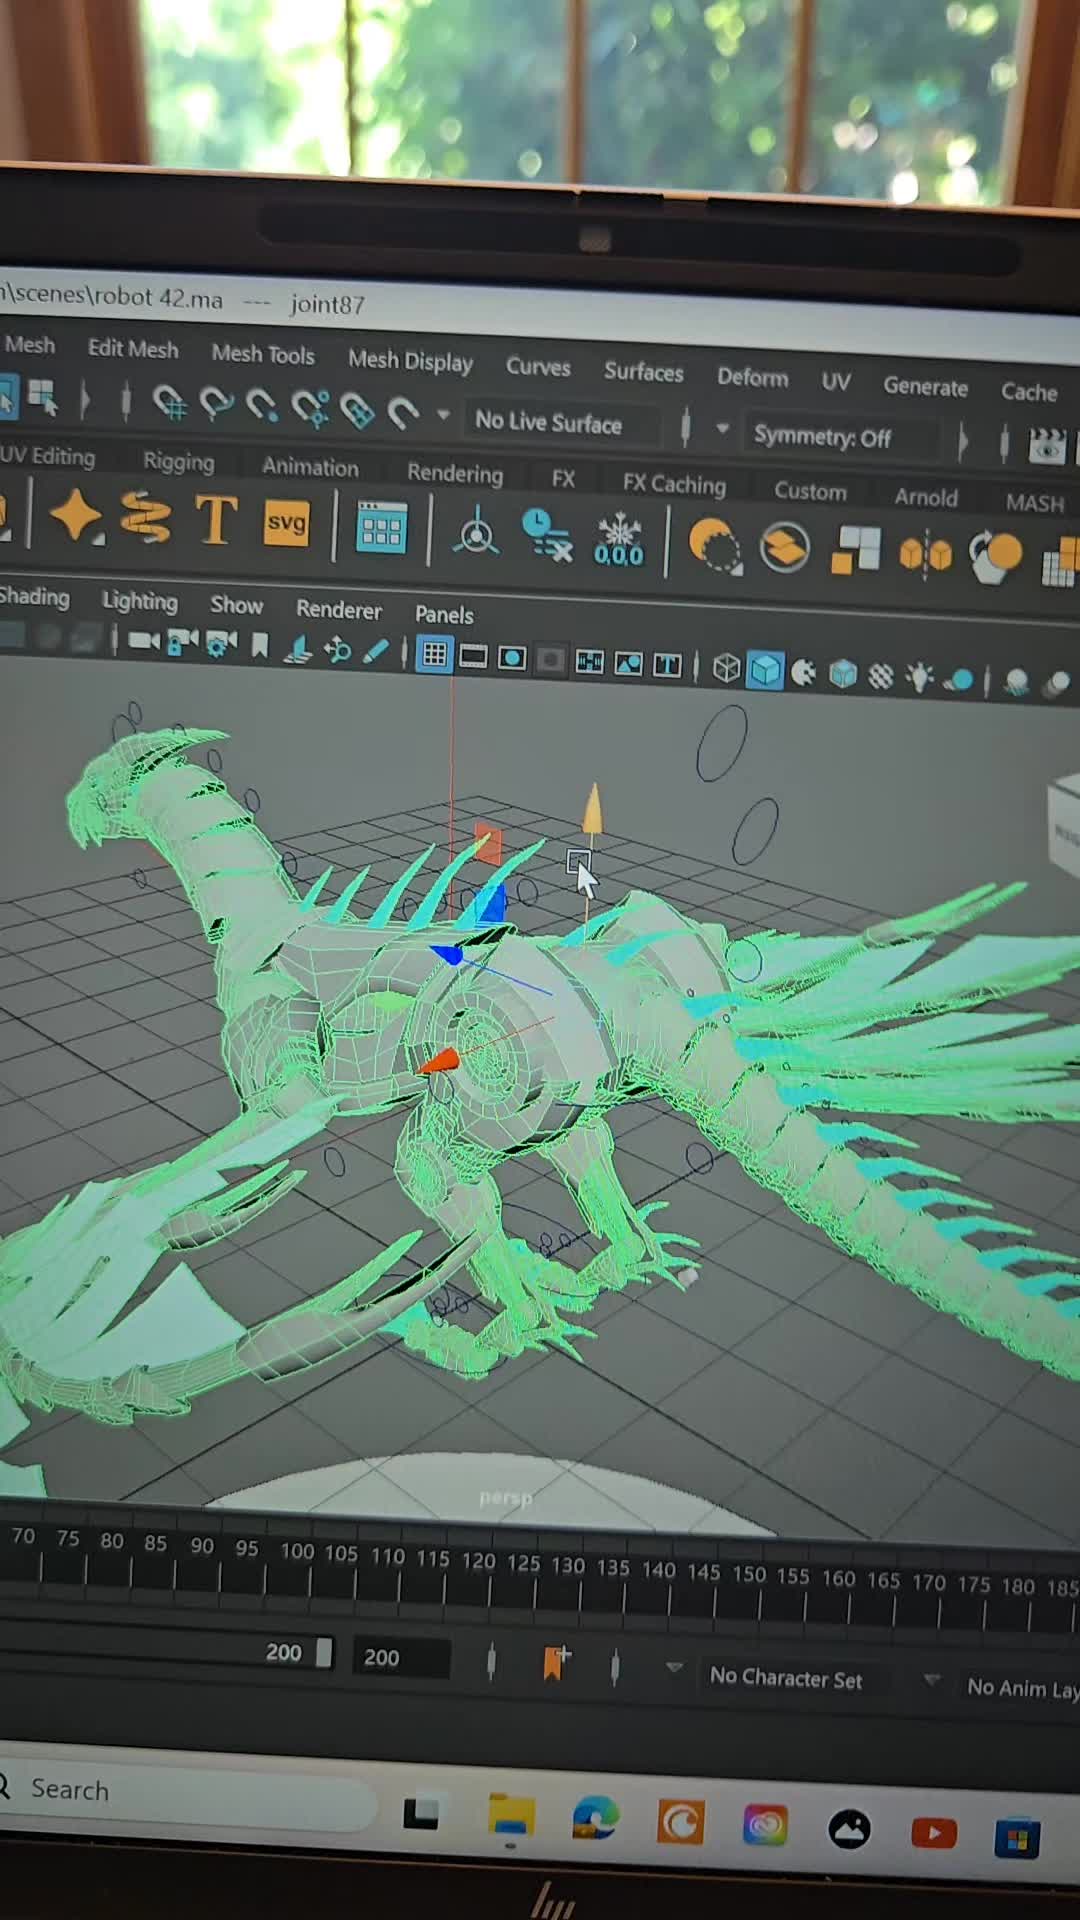Click the select camera icon in panel toolbar
Image resolution: width=1080 pixels, height=1920 pixels.
coord(143,640)
